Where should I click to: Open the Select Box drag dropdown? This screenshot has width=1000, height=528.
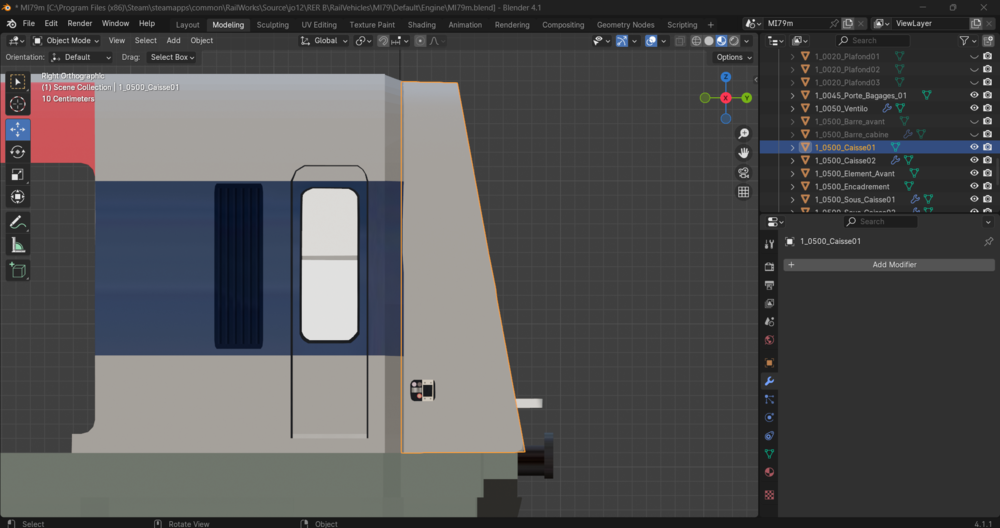tap(172, 57)
